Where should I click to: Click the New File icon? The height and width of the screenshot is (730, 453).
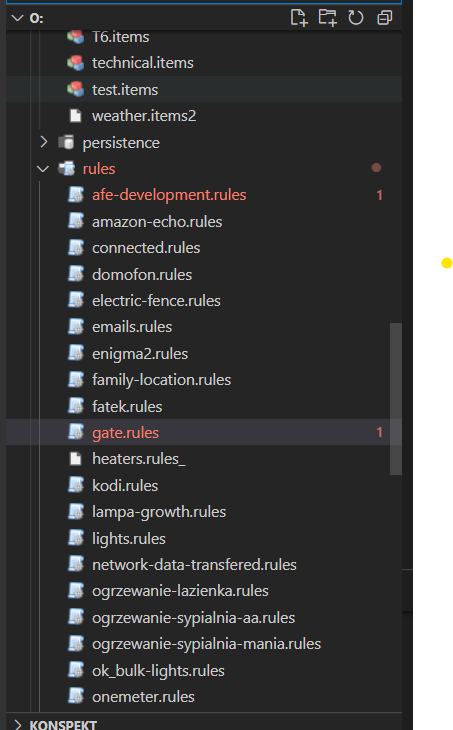coord(299,18)
